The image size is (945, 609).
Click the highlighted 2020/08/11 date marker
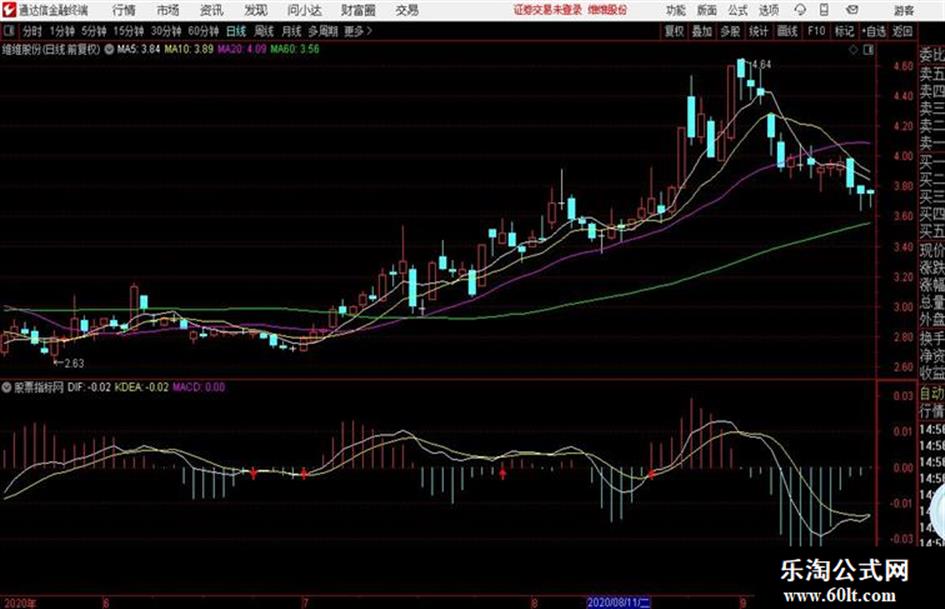(x=618, y=602)
